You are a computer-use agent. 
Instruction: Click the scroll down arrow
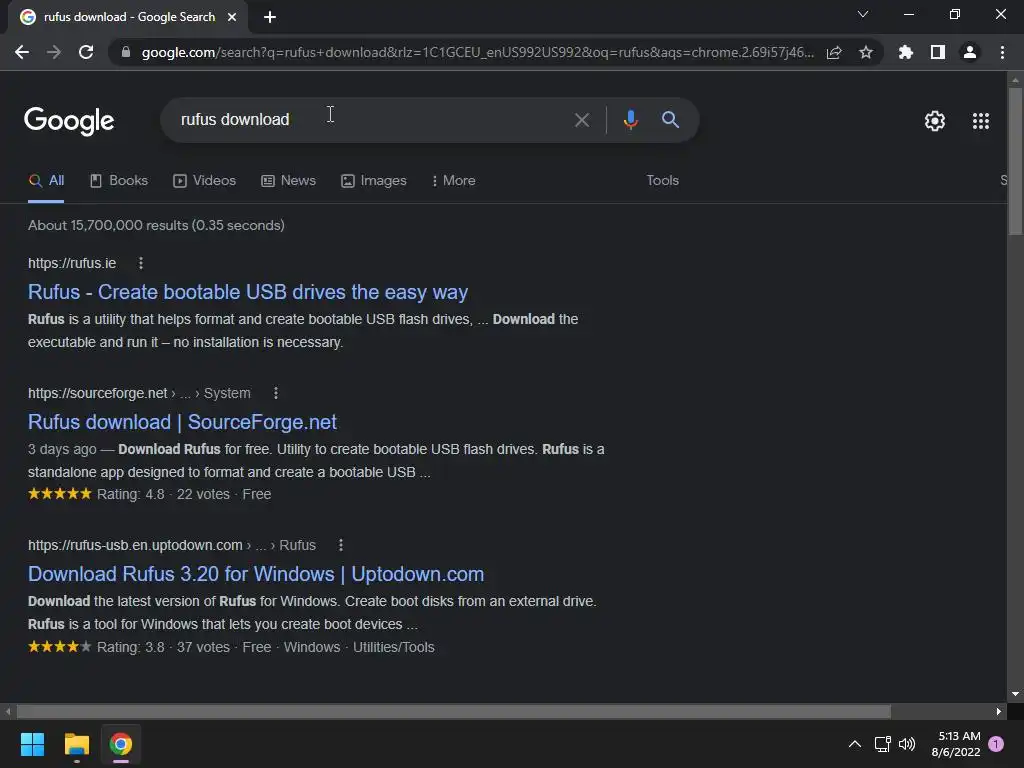(1015, 694)
